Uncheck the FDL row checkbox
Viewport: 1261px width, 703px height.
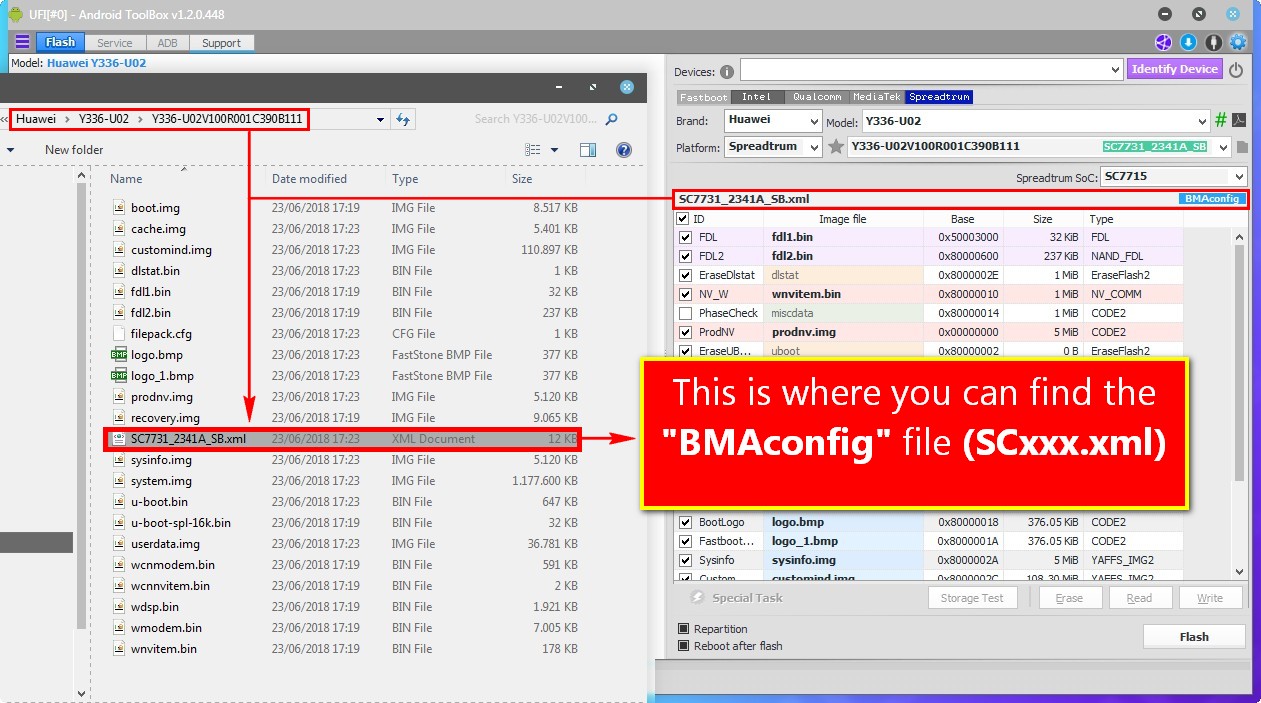point(685,238)
